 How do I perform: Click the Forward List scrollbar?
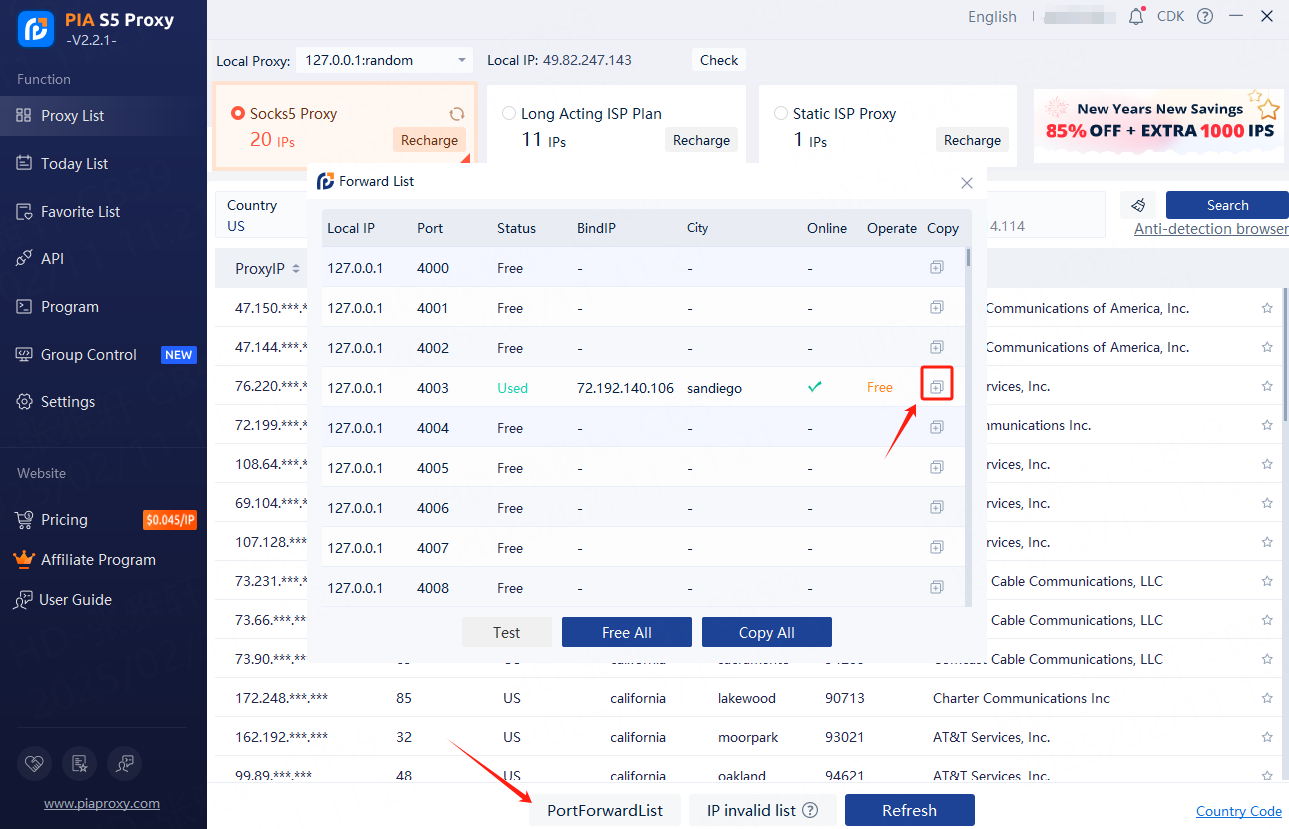967,259
